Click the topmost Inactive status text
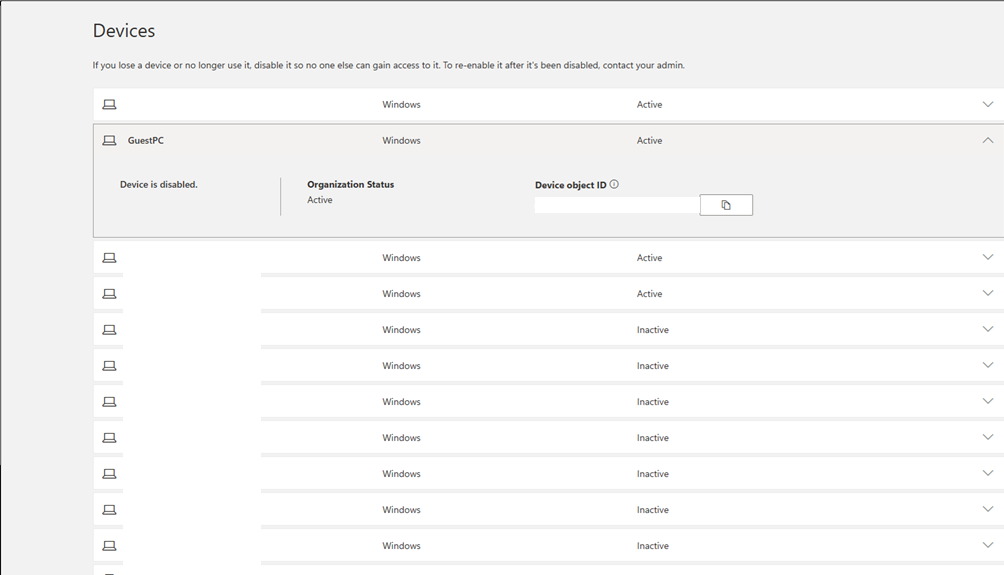This screenshot has width=1004, height=575. point(652,330)
